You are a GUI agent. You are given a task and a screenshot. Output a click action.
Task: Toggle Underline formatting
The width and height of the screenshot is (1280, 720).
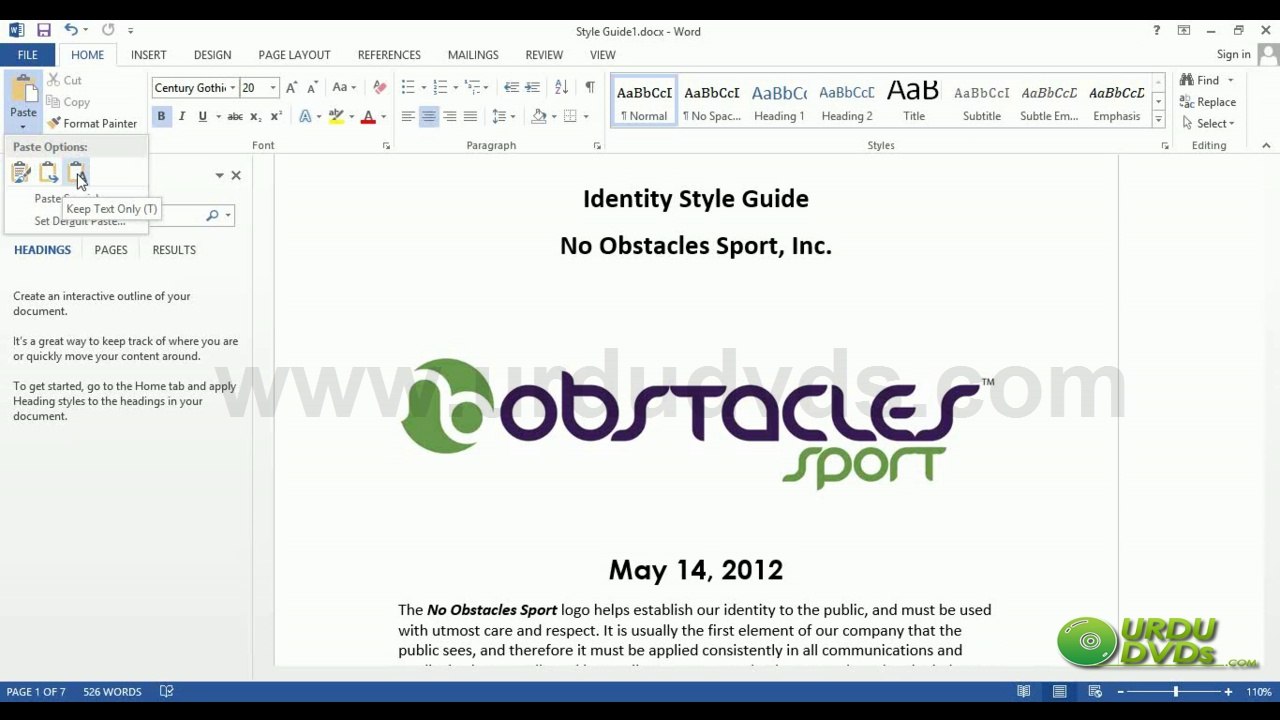(x=202, y=117)
